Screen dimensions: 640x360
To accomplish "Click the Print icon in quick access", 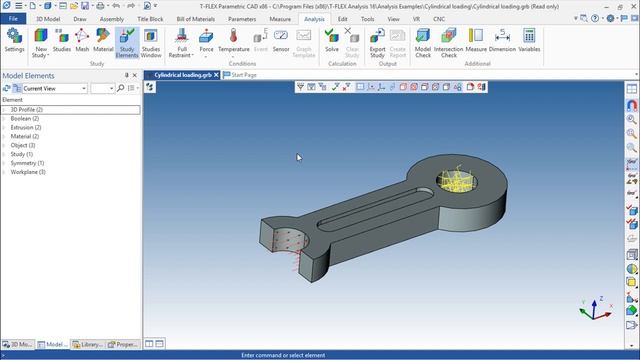I will click(100, 6).
